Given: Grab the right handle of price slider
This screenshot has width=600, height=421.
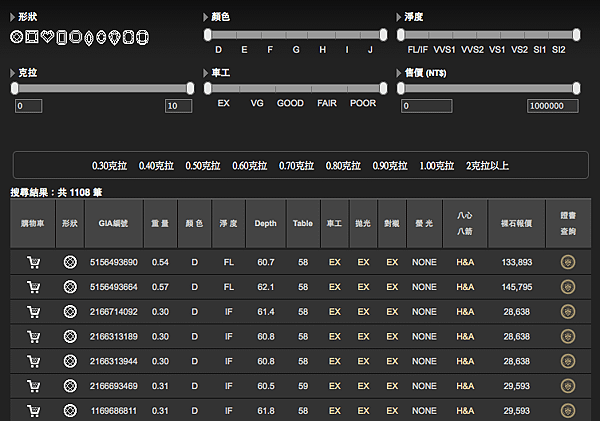Looking at the screenshot, I should coord(576,88).
